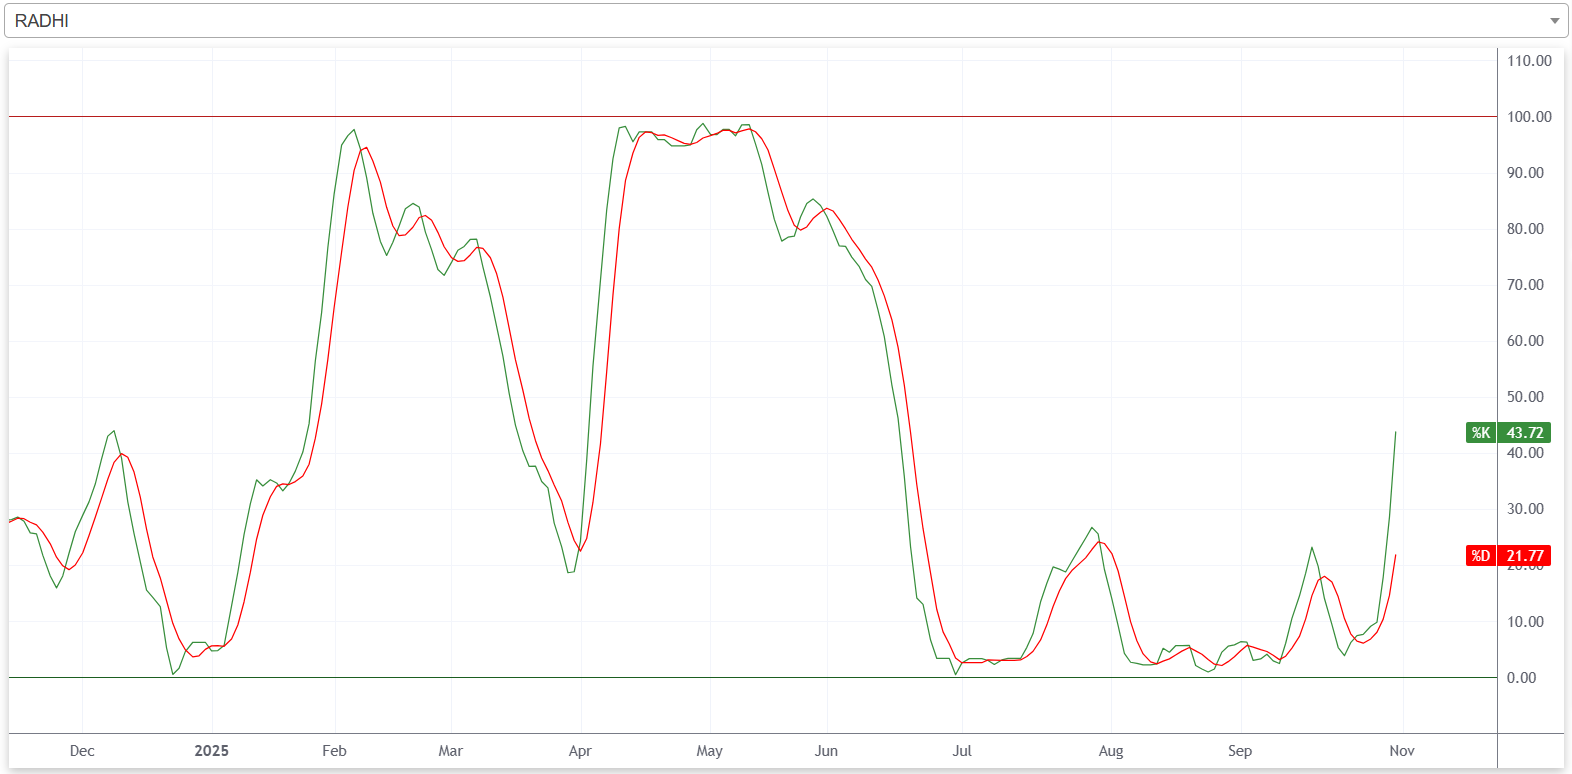Viewport: 1572px width, 774px height.
Task: Pick the Sep marker on the time axis
Action: (1239, 751)
